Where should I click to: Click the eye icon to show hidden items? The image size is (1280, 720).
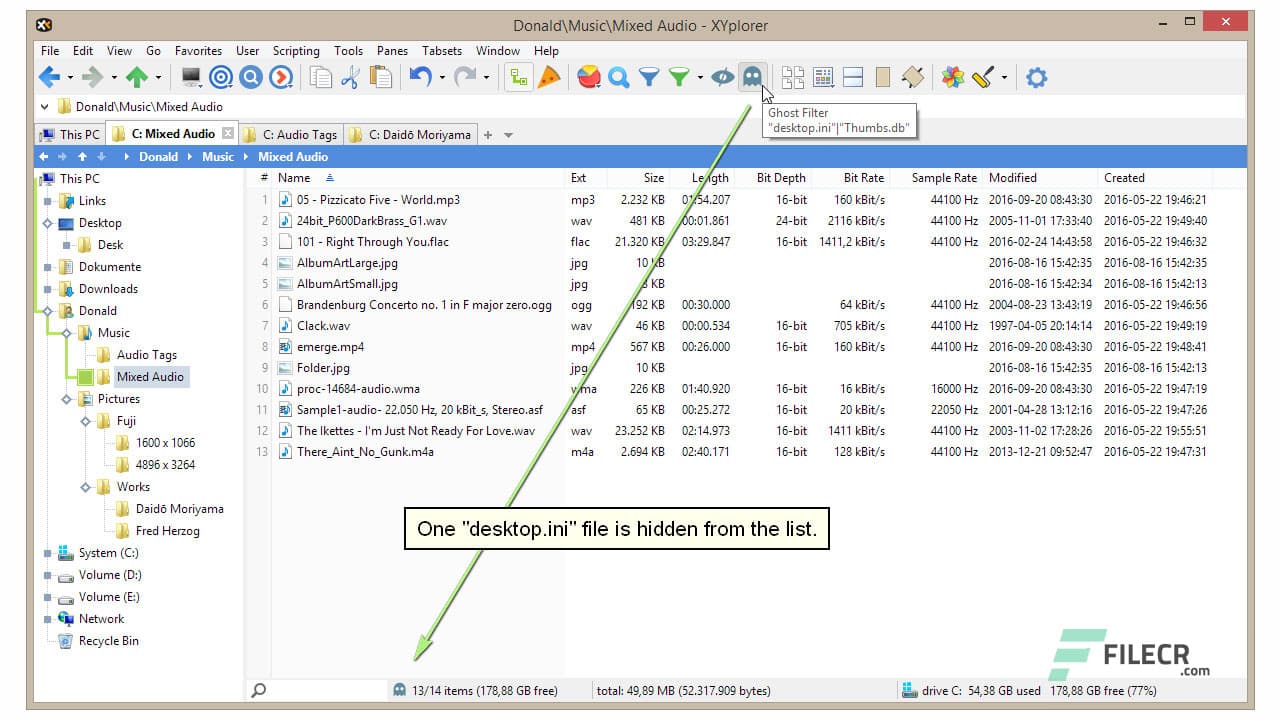click(722, 77)
